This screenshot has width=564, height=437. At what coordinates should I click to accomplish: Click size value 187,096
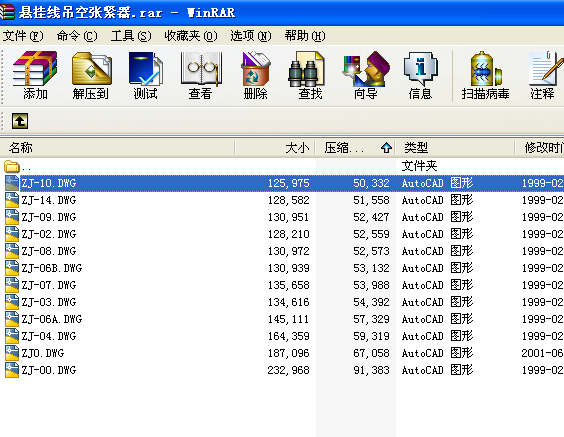288,353
